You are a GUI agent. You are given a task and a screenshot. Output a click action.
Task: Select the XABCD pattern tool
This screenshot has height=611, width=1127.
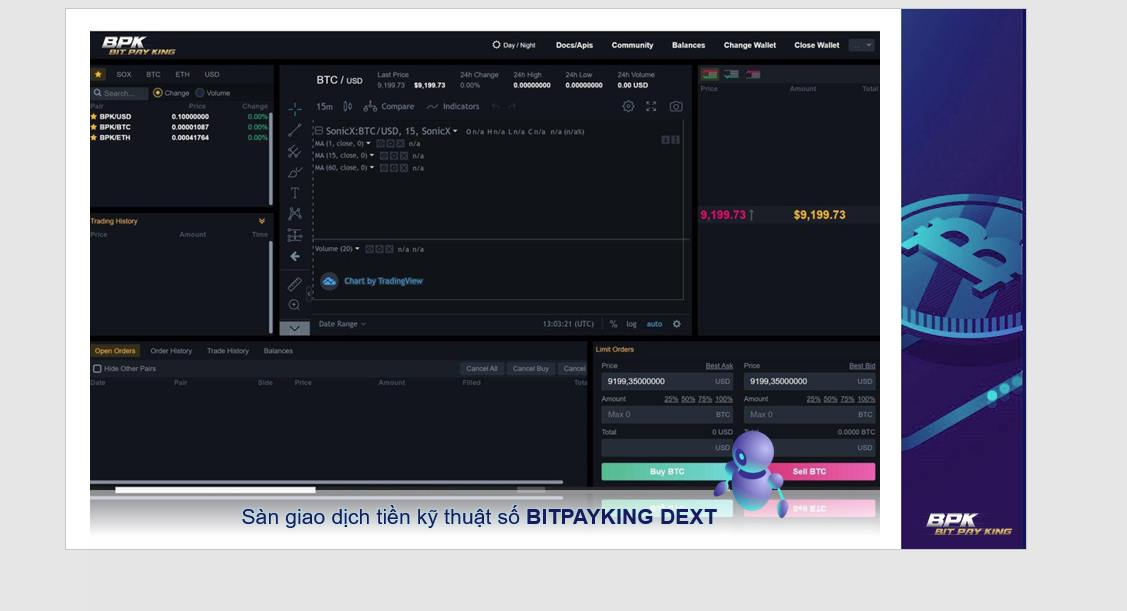[295, 213]
